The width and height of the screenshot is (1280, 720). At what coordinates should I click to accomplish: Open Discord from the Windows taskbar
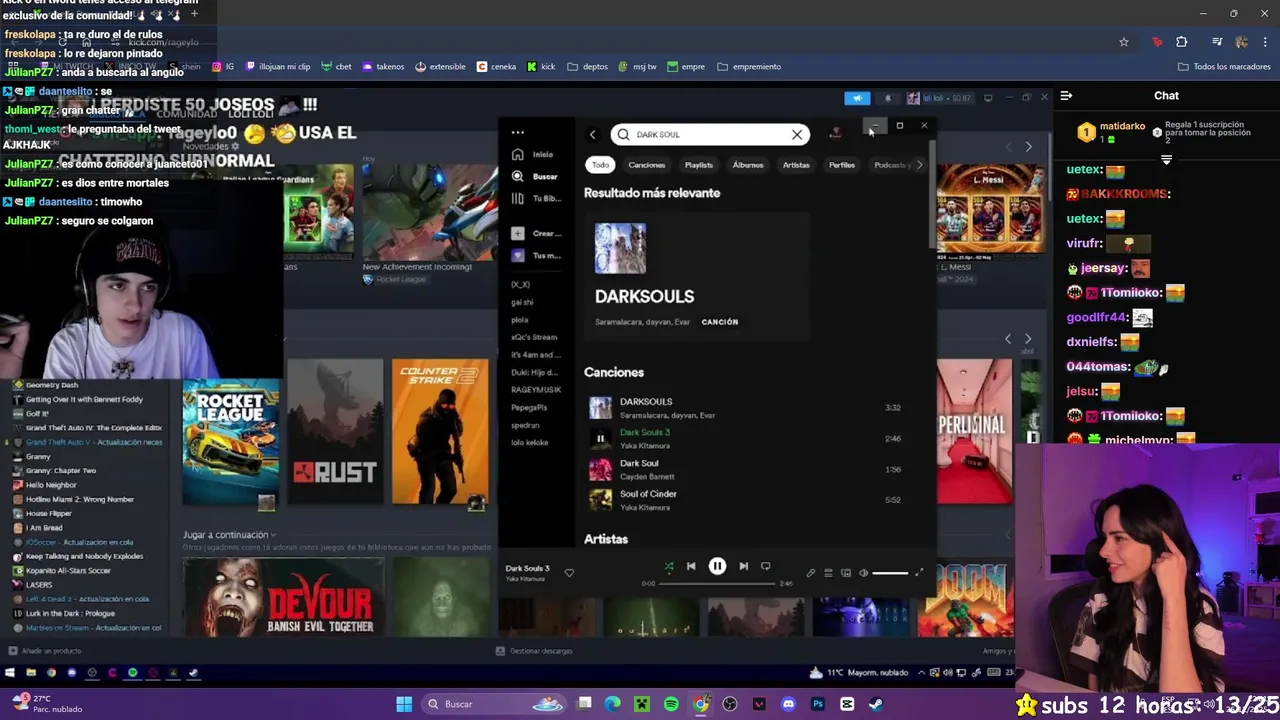788,704
